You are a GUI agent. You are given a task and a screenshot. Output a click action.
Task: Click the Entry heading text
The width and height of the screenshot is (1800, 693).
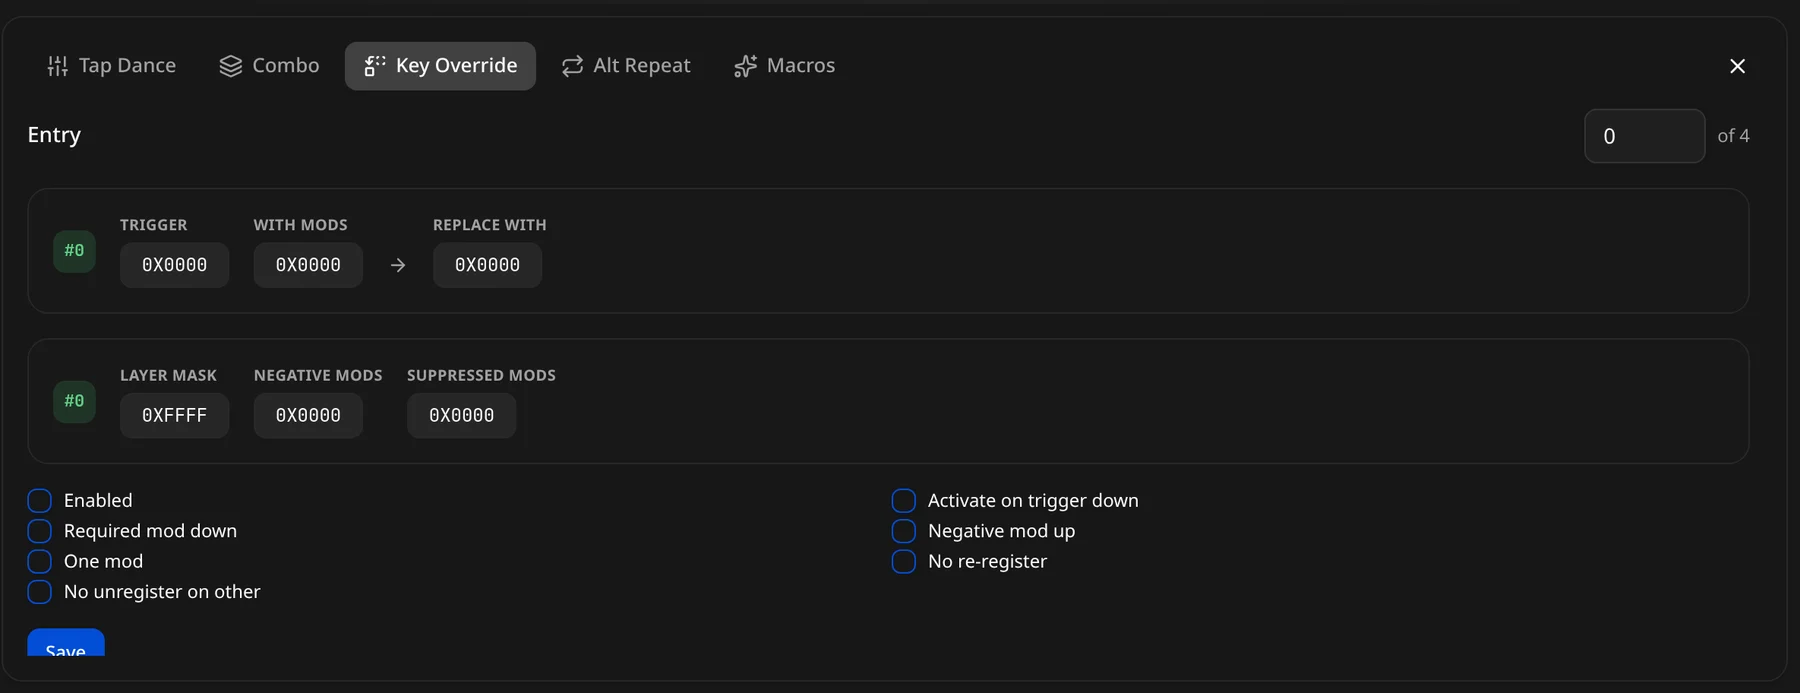click(x=54, y=135)
